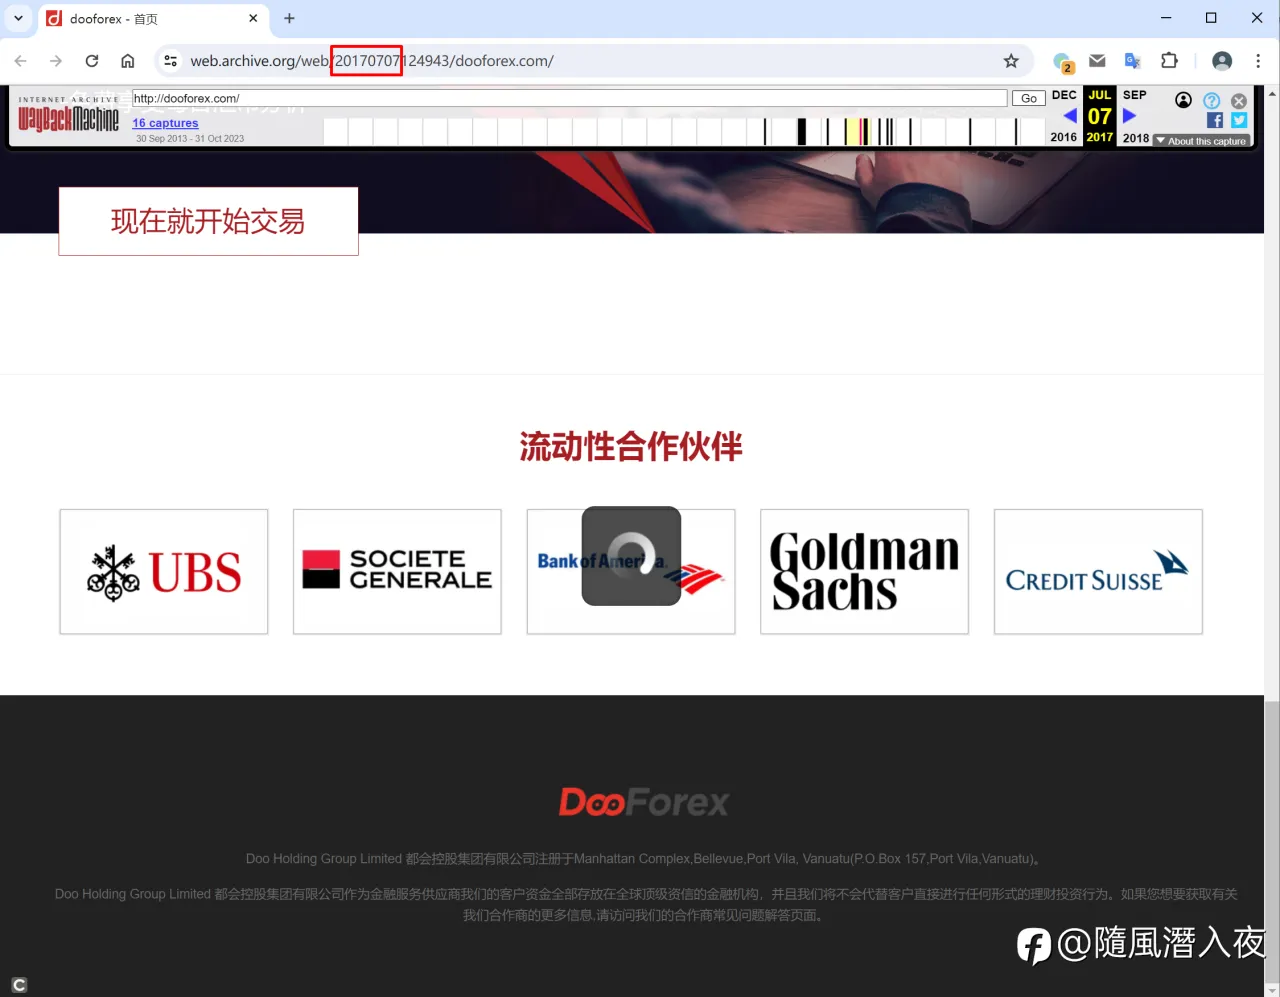Click 现在就开始交易 button
This screenshot has height=997, width=1280.
[208, 221]
